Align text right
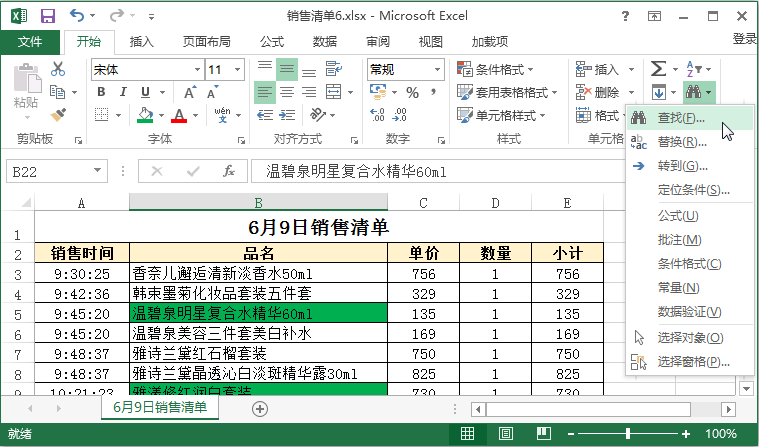Screen dimensions: 759x447 pyautogui.click(x=309, y=92)
